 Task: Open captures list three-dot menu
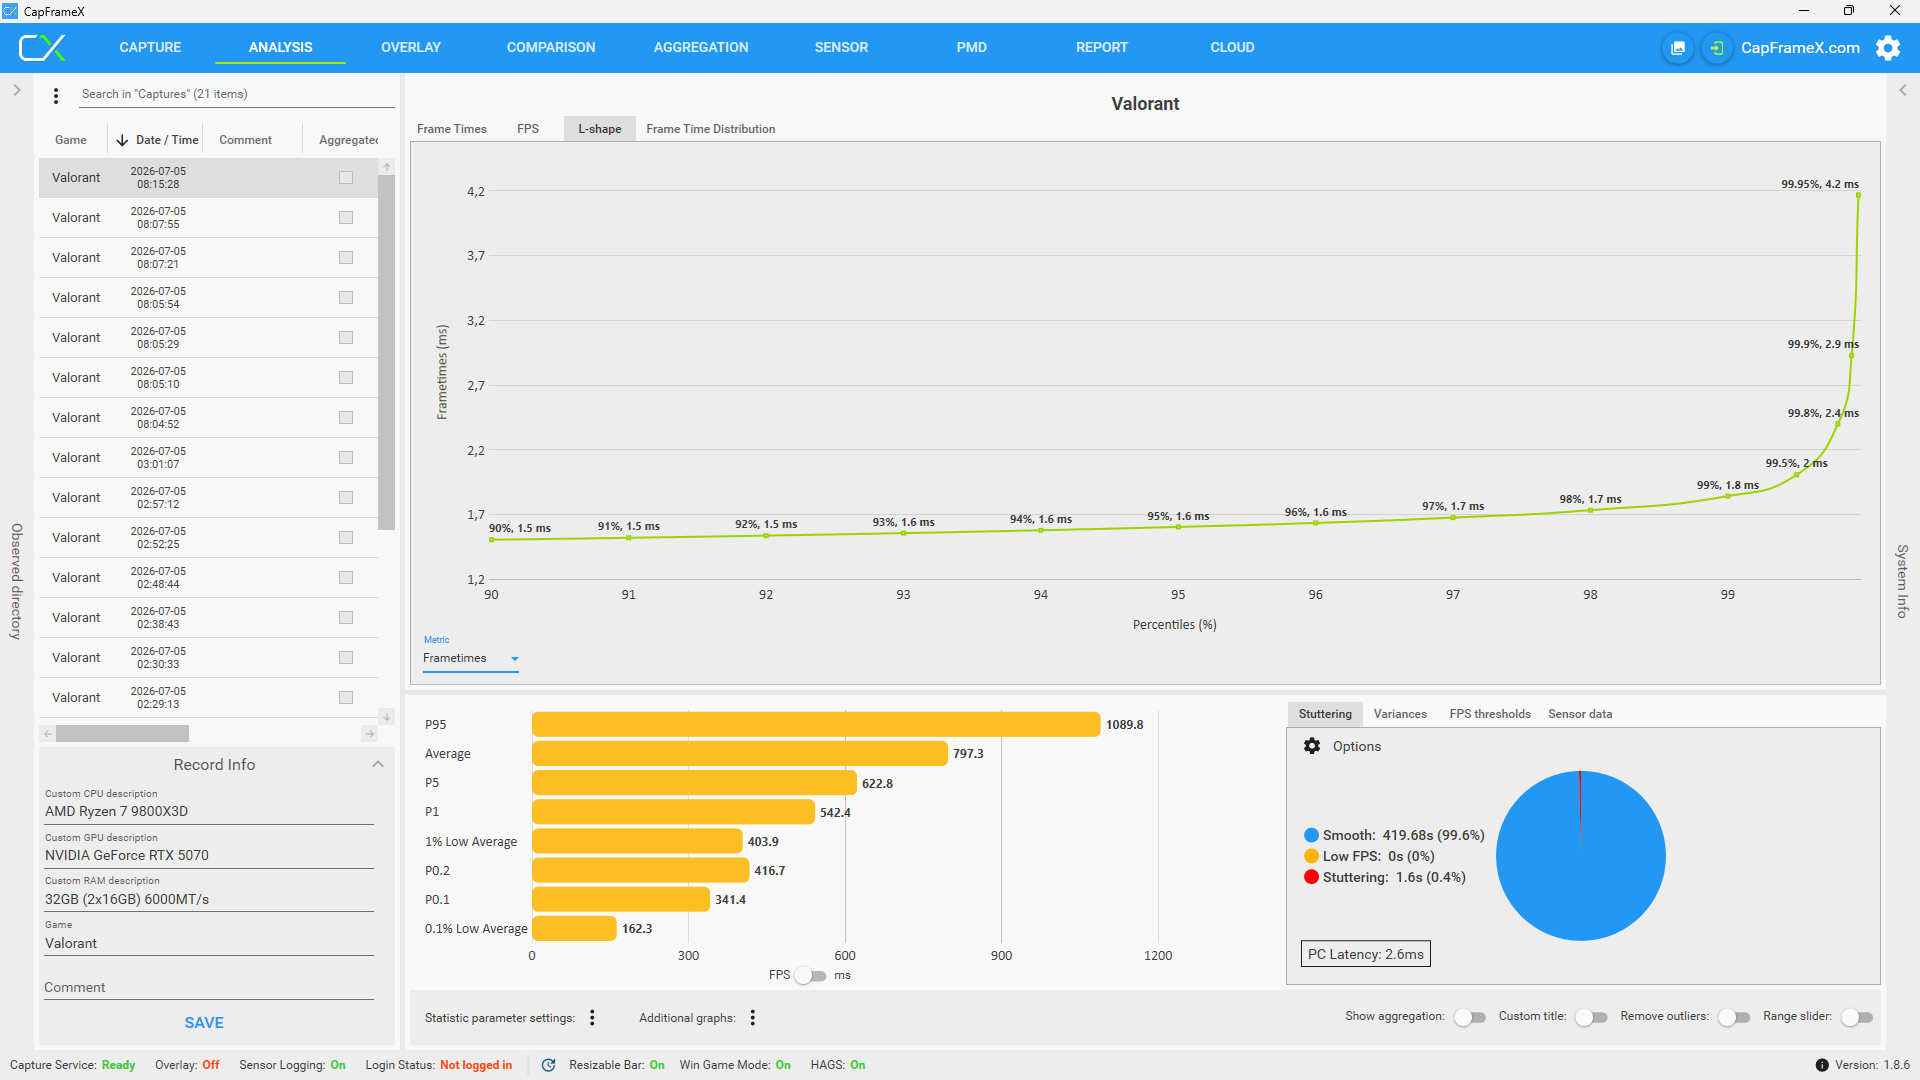tap(56, 95)
